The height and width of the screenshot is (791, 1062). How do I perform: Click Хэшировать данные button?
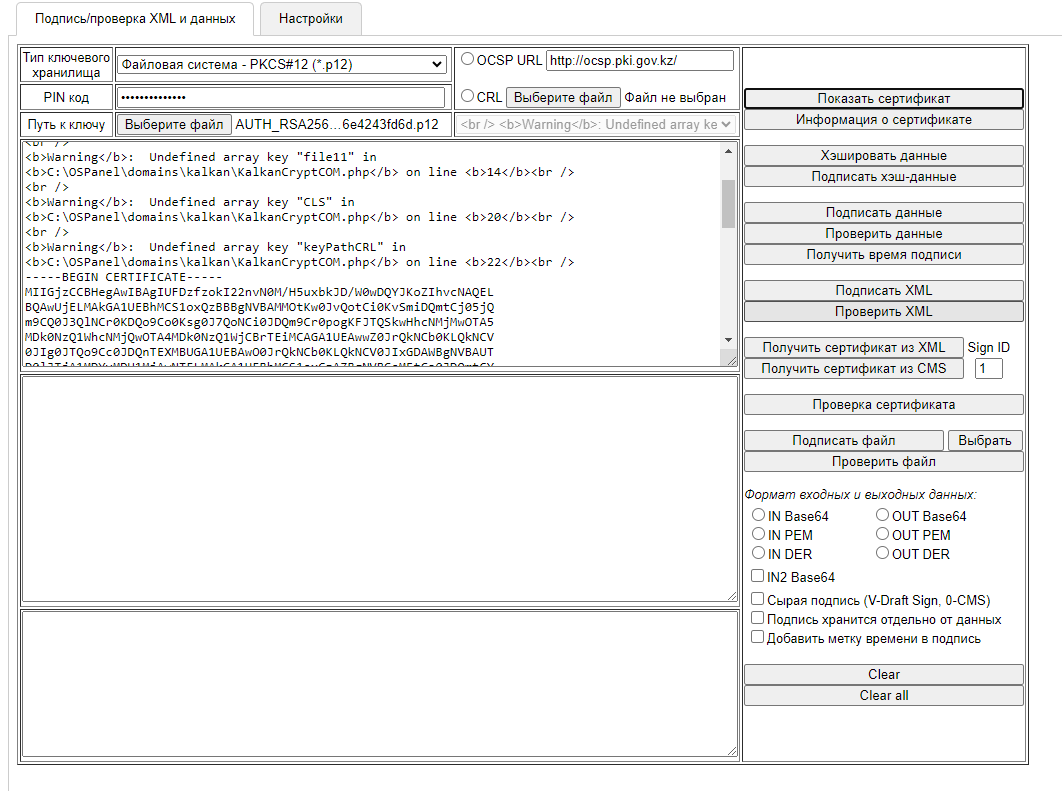pos(883,156)
